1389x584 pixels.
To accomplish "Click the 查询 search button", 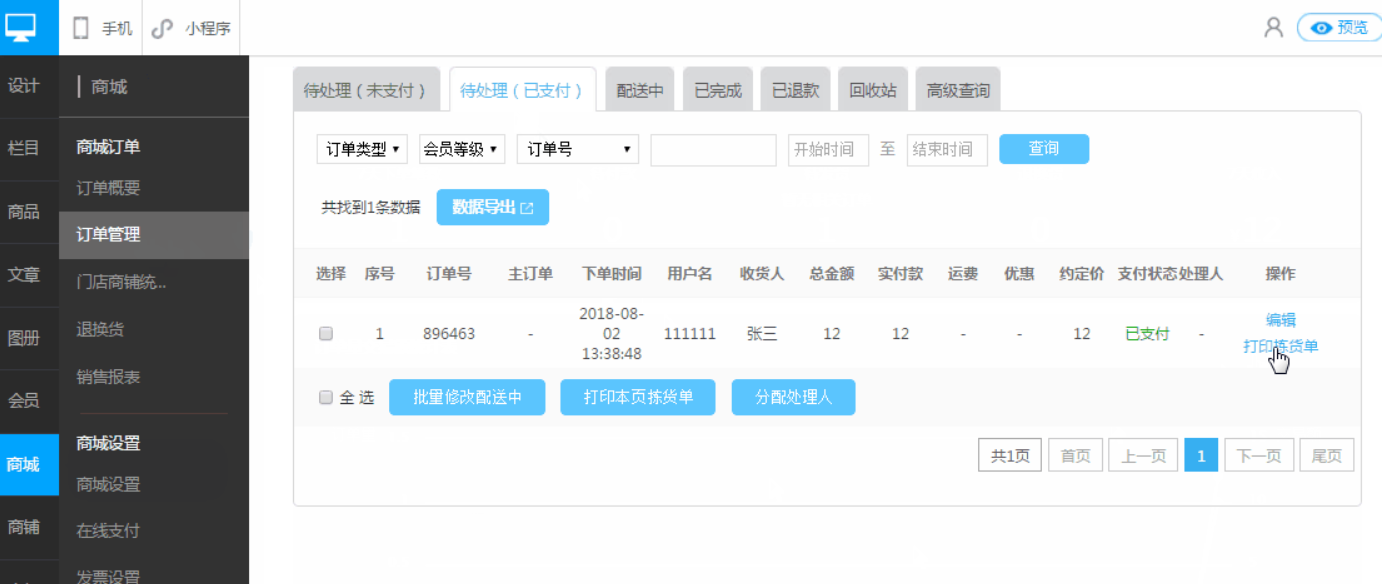I will pos(1043,148).
